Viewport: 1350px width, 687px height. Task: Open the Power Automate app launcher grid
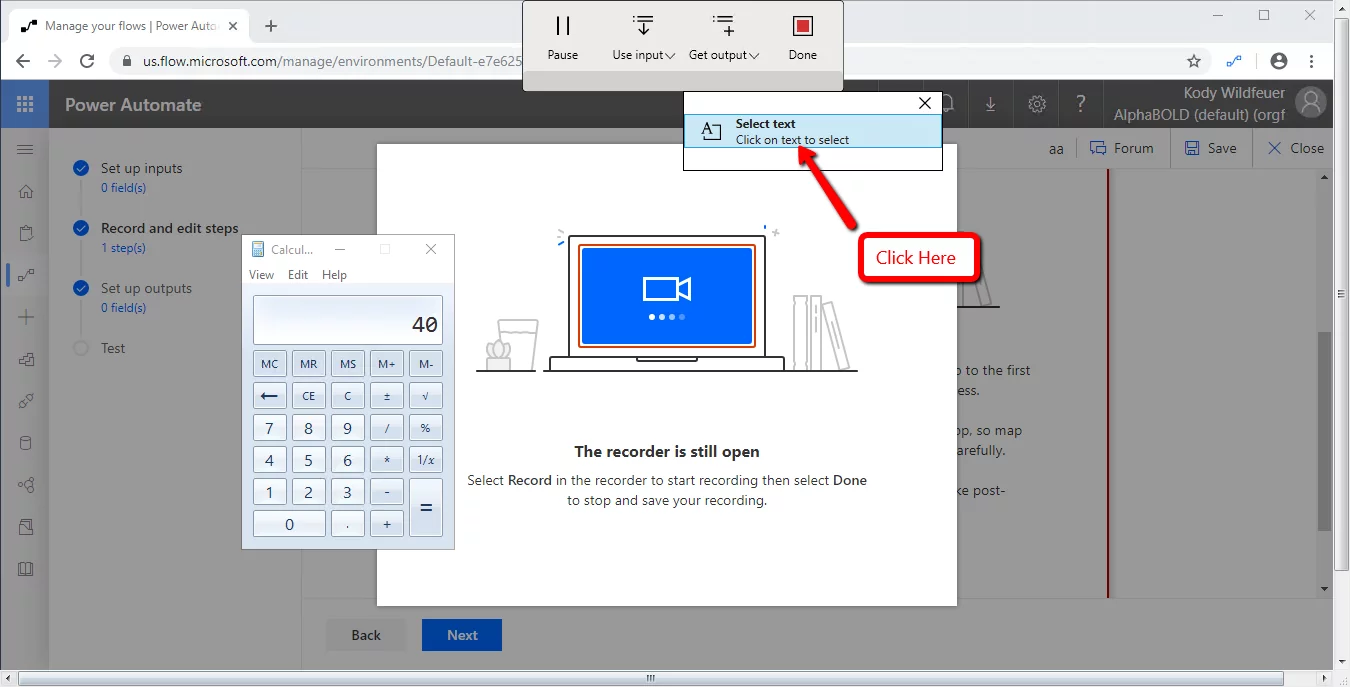[x=25, y=104]
